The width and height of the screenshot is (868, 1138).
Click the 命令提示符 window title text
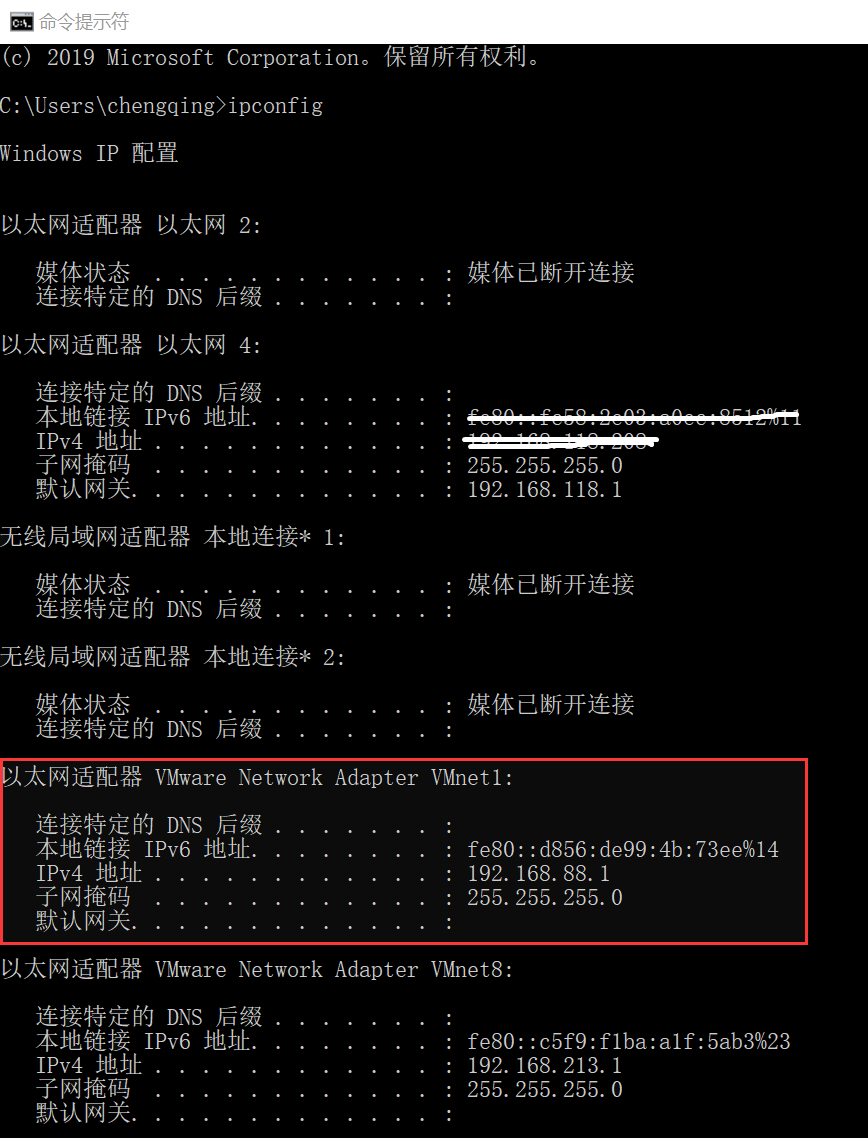[x=84, y=22]
